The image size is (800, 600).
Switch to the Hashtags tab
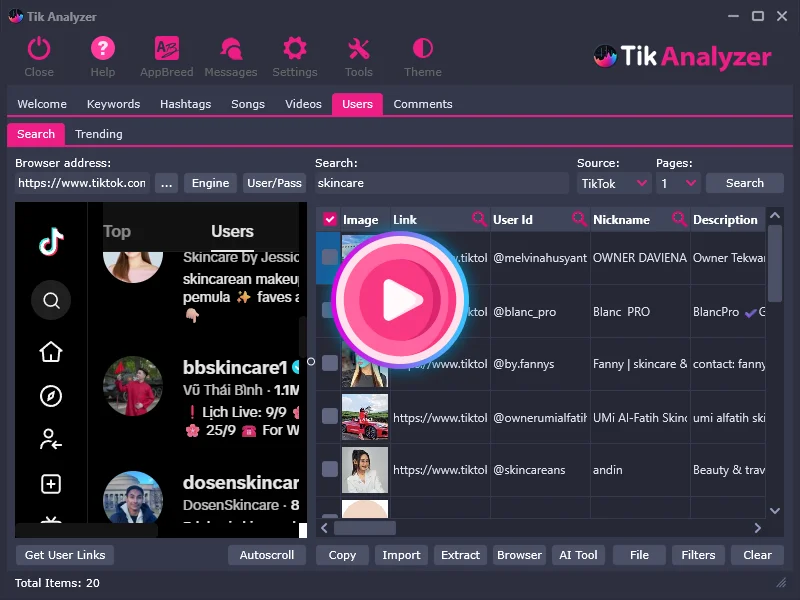[x=186, y=104]
